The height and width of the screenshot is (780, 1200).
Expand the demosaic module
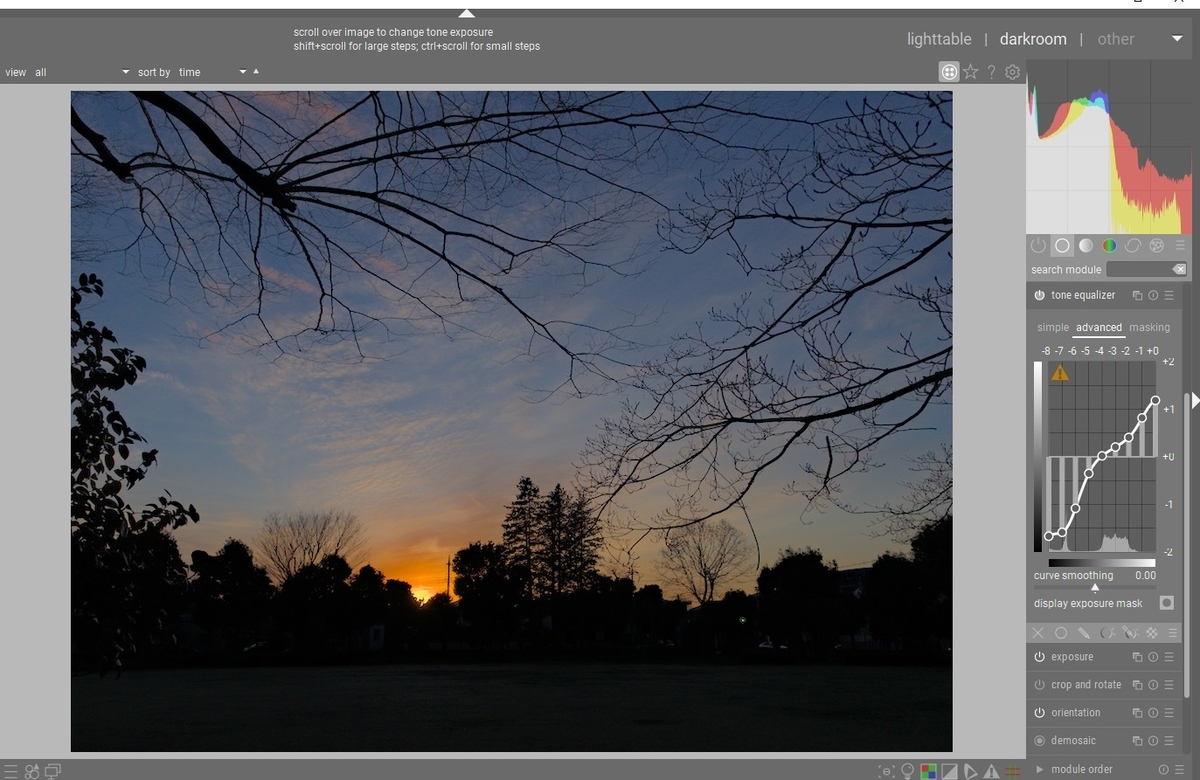pos(1073,741)
